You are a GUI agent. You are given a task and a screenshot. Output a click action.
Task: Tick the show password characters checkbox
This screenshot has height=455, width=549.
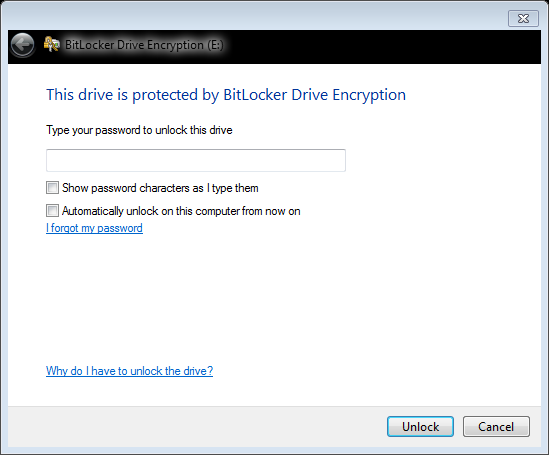pos(53,188)
